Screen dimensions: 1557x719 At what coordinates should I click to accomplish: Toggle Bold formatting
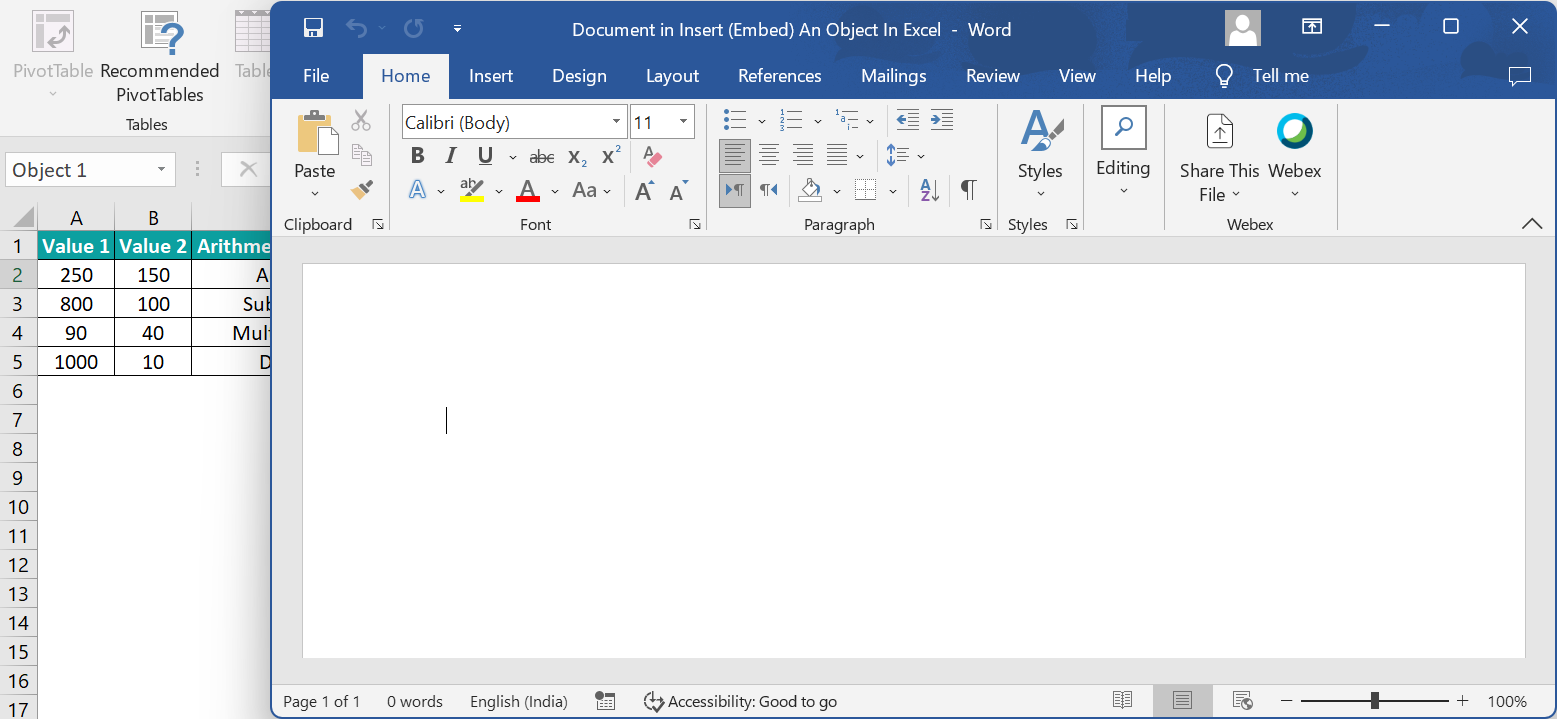[418, 156]
